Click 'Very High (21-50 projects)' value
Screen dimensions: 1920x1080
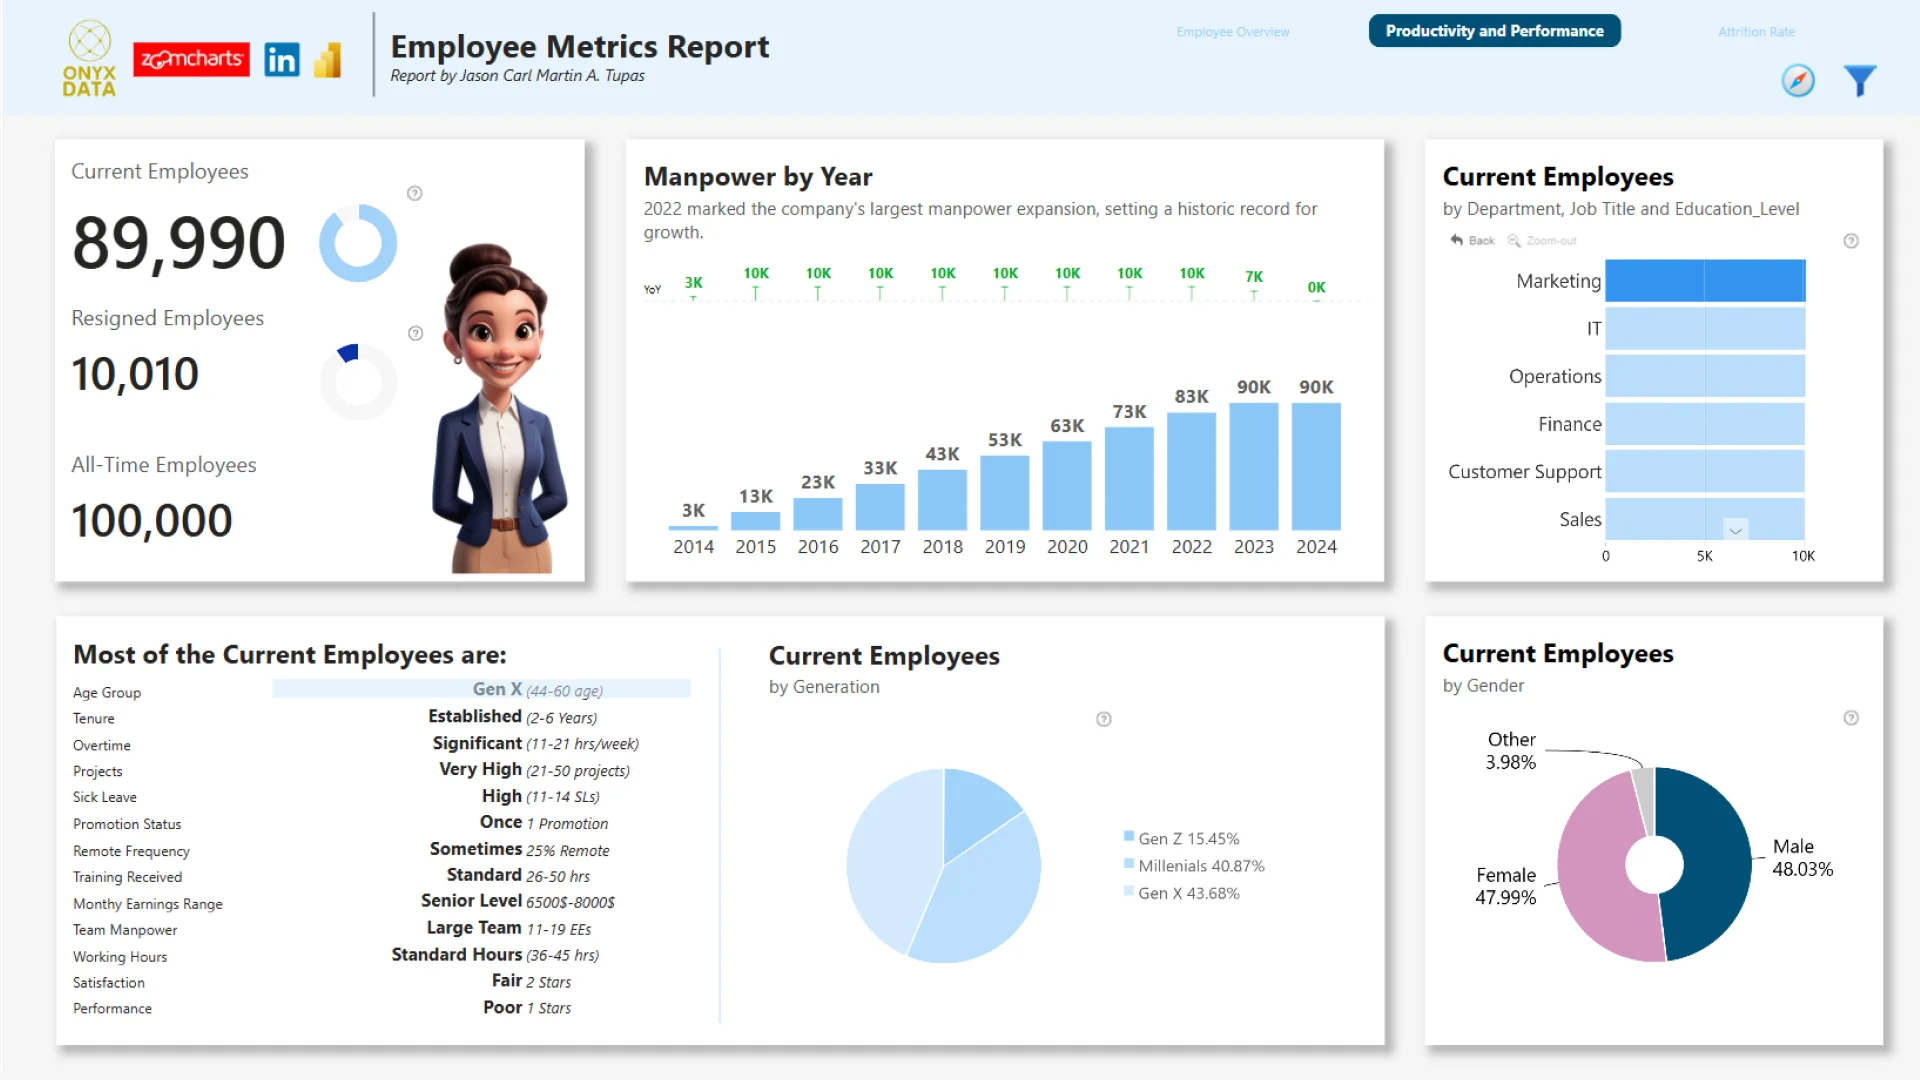pyautogui.click(x=534, y=769)
